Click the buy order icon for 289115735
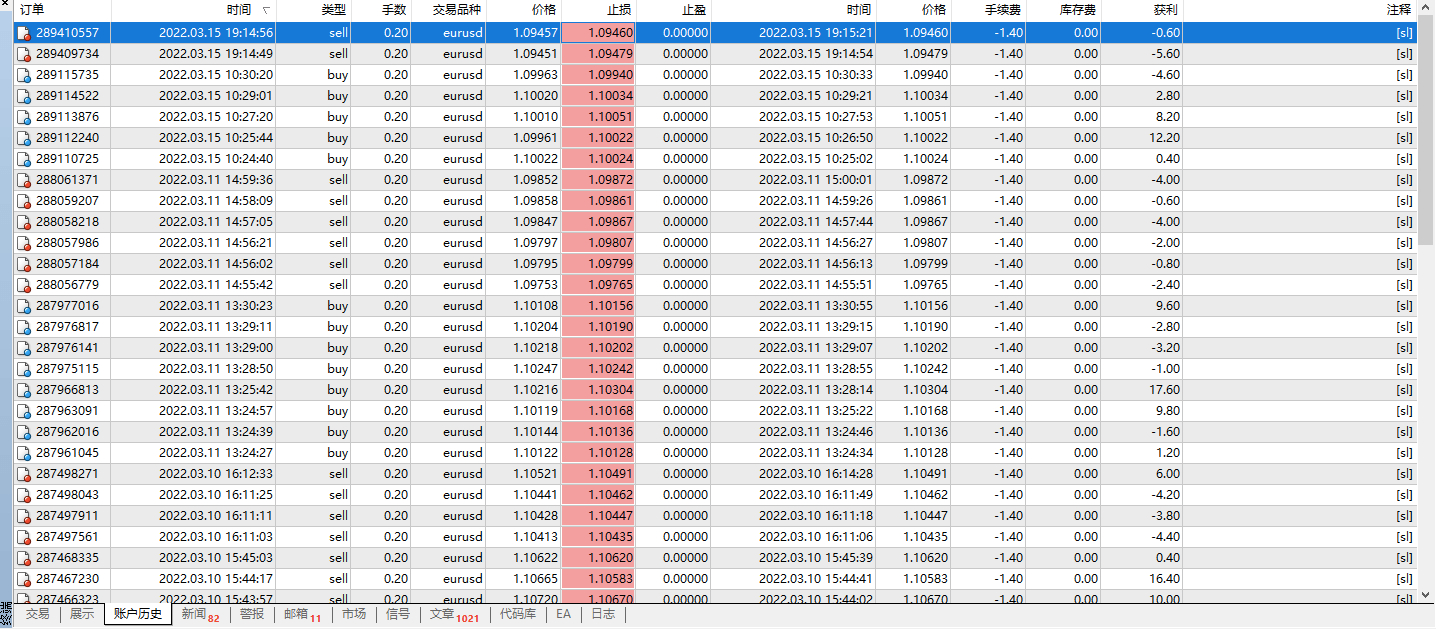The image size is (1436, 629). click(x=23, y=74)
